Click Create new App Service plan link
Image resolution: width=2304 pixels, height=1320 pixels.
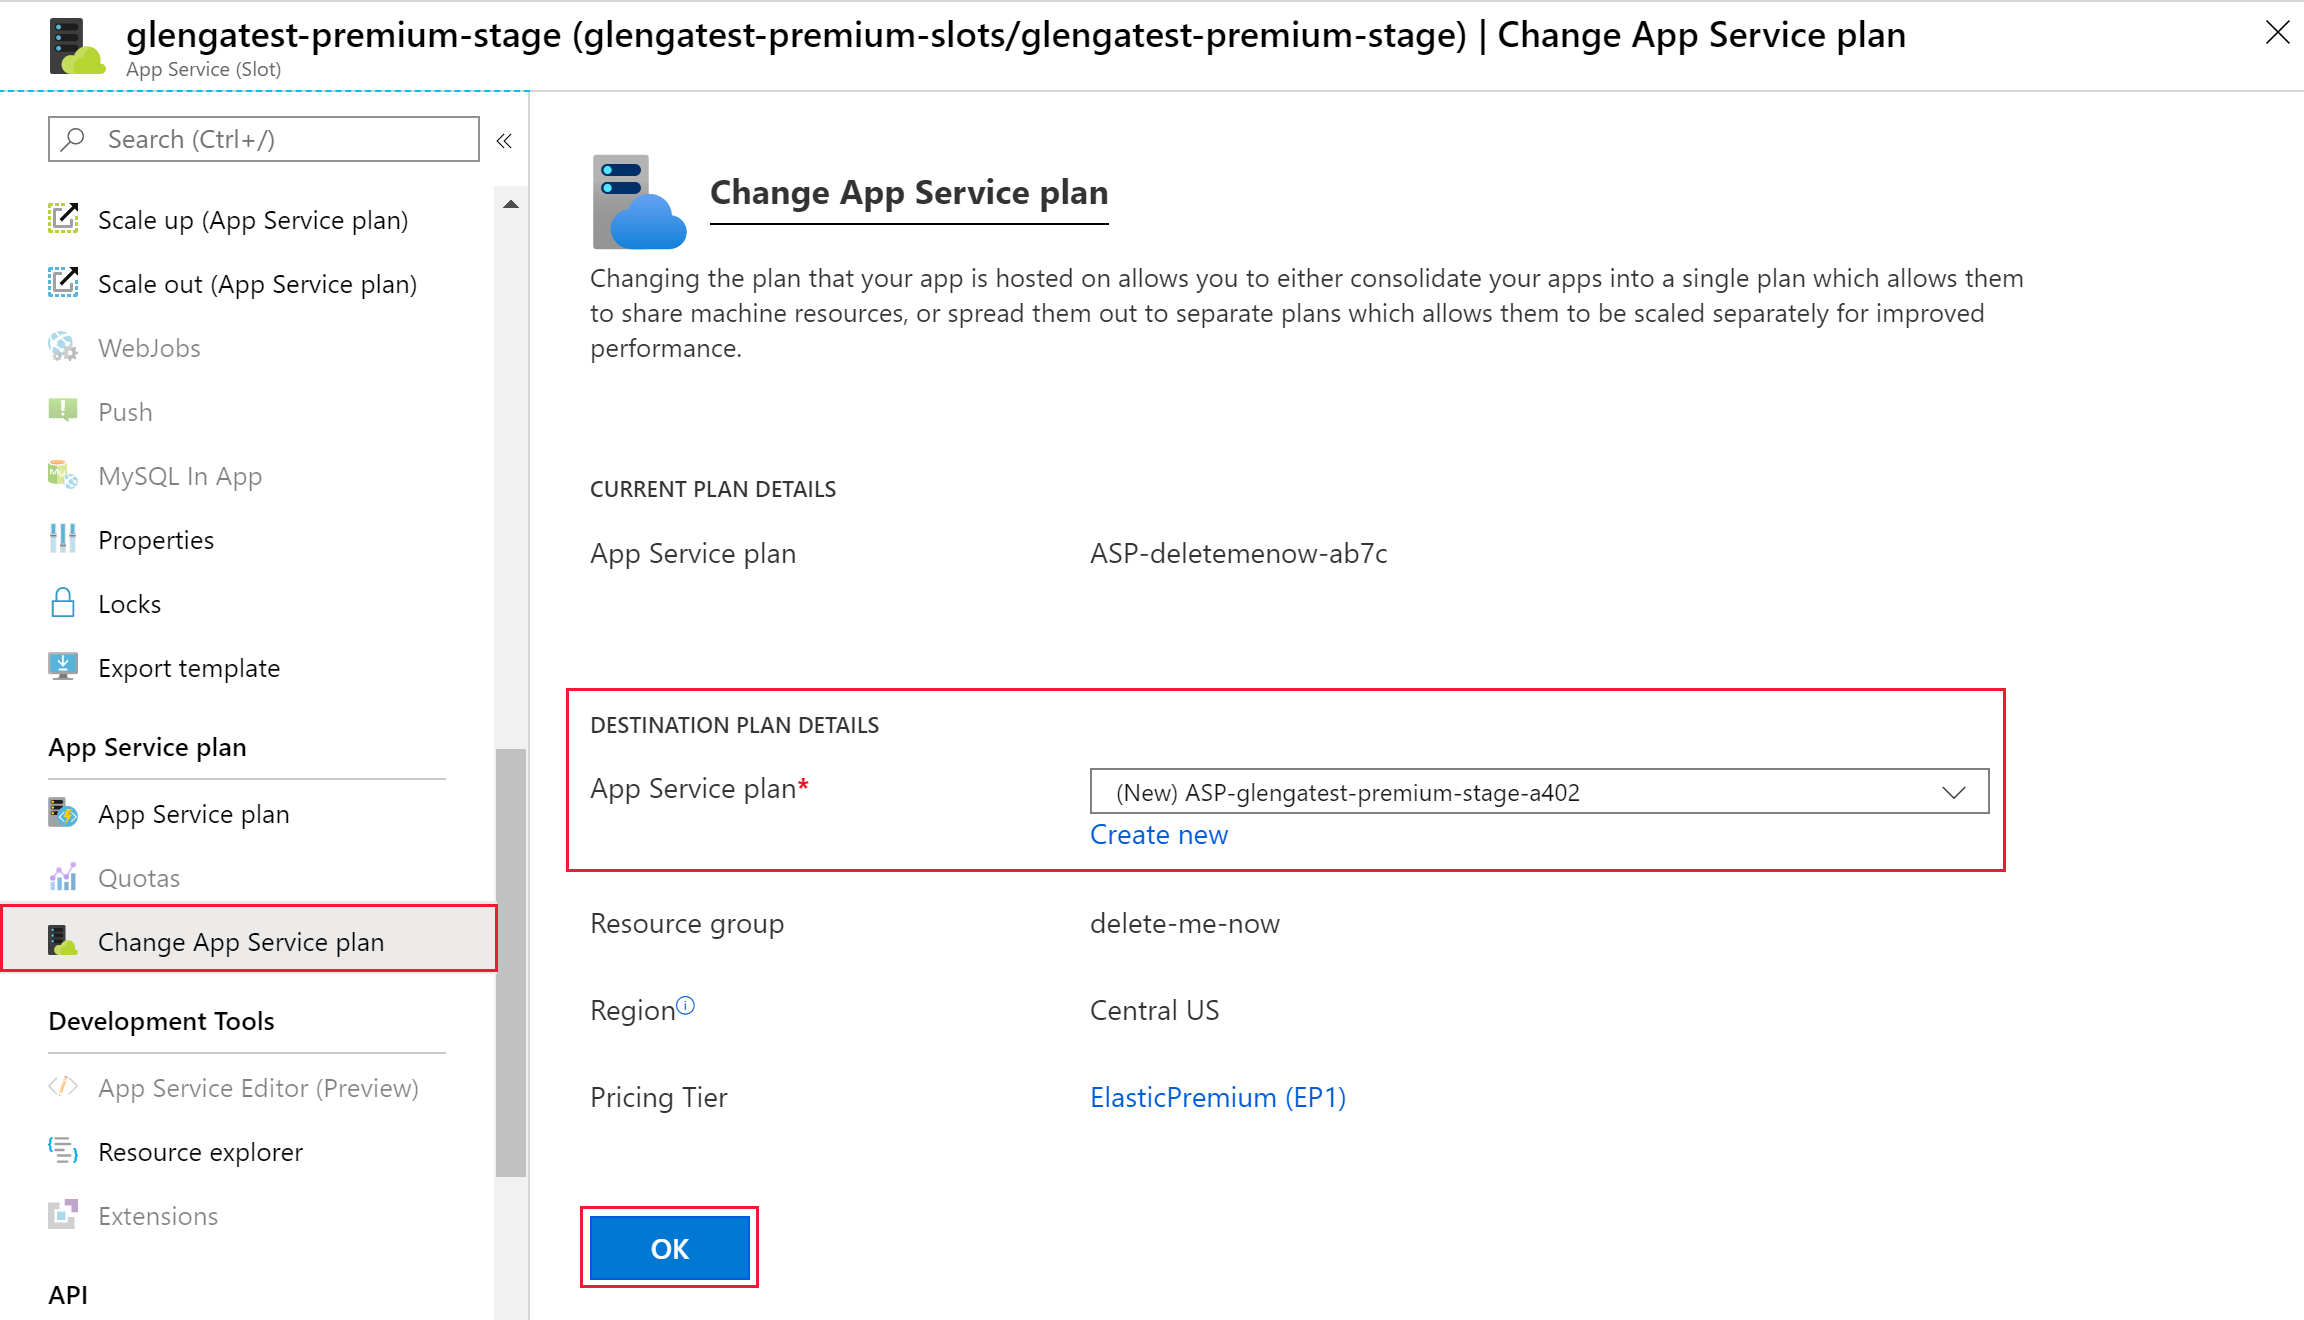(x=1158, y=834)
